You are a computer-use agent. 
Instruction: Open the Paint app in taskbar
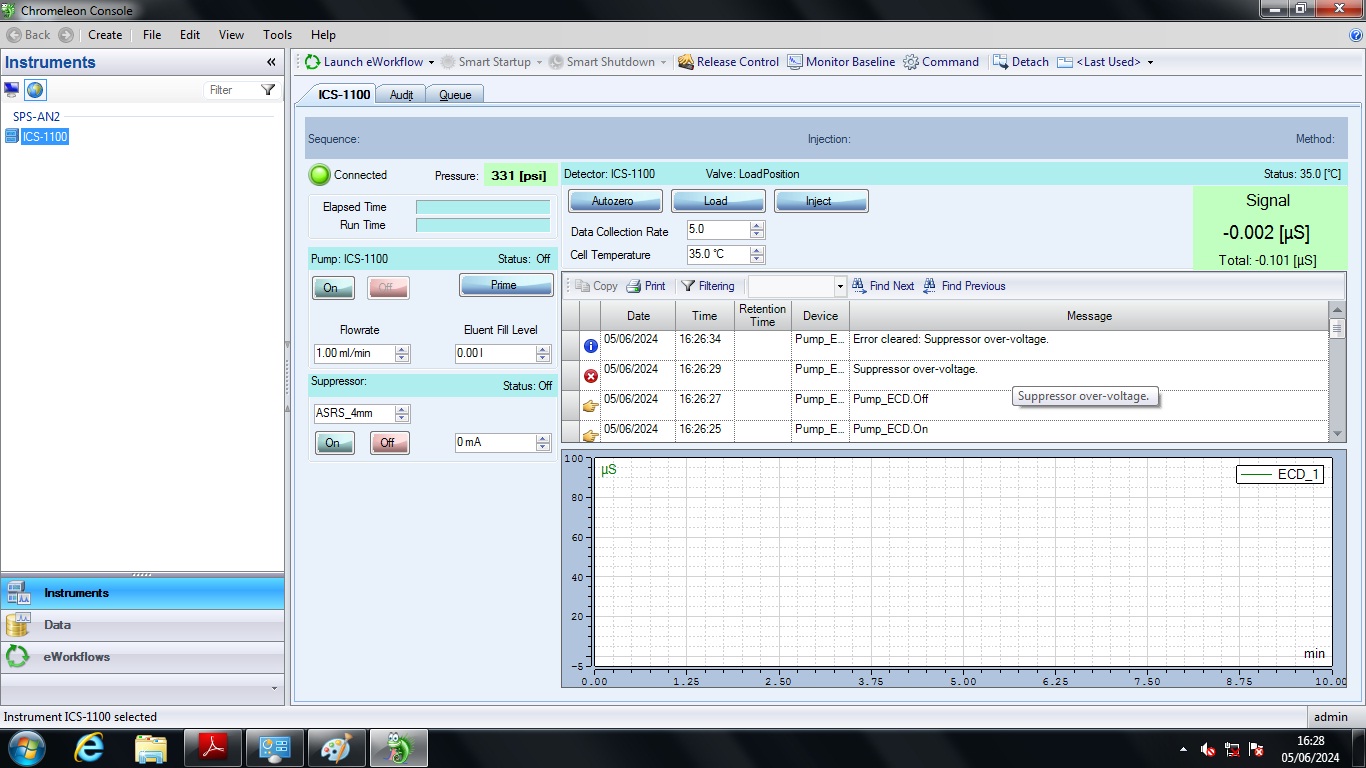tap(336, 748)
